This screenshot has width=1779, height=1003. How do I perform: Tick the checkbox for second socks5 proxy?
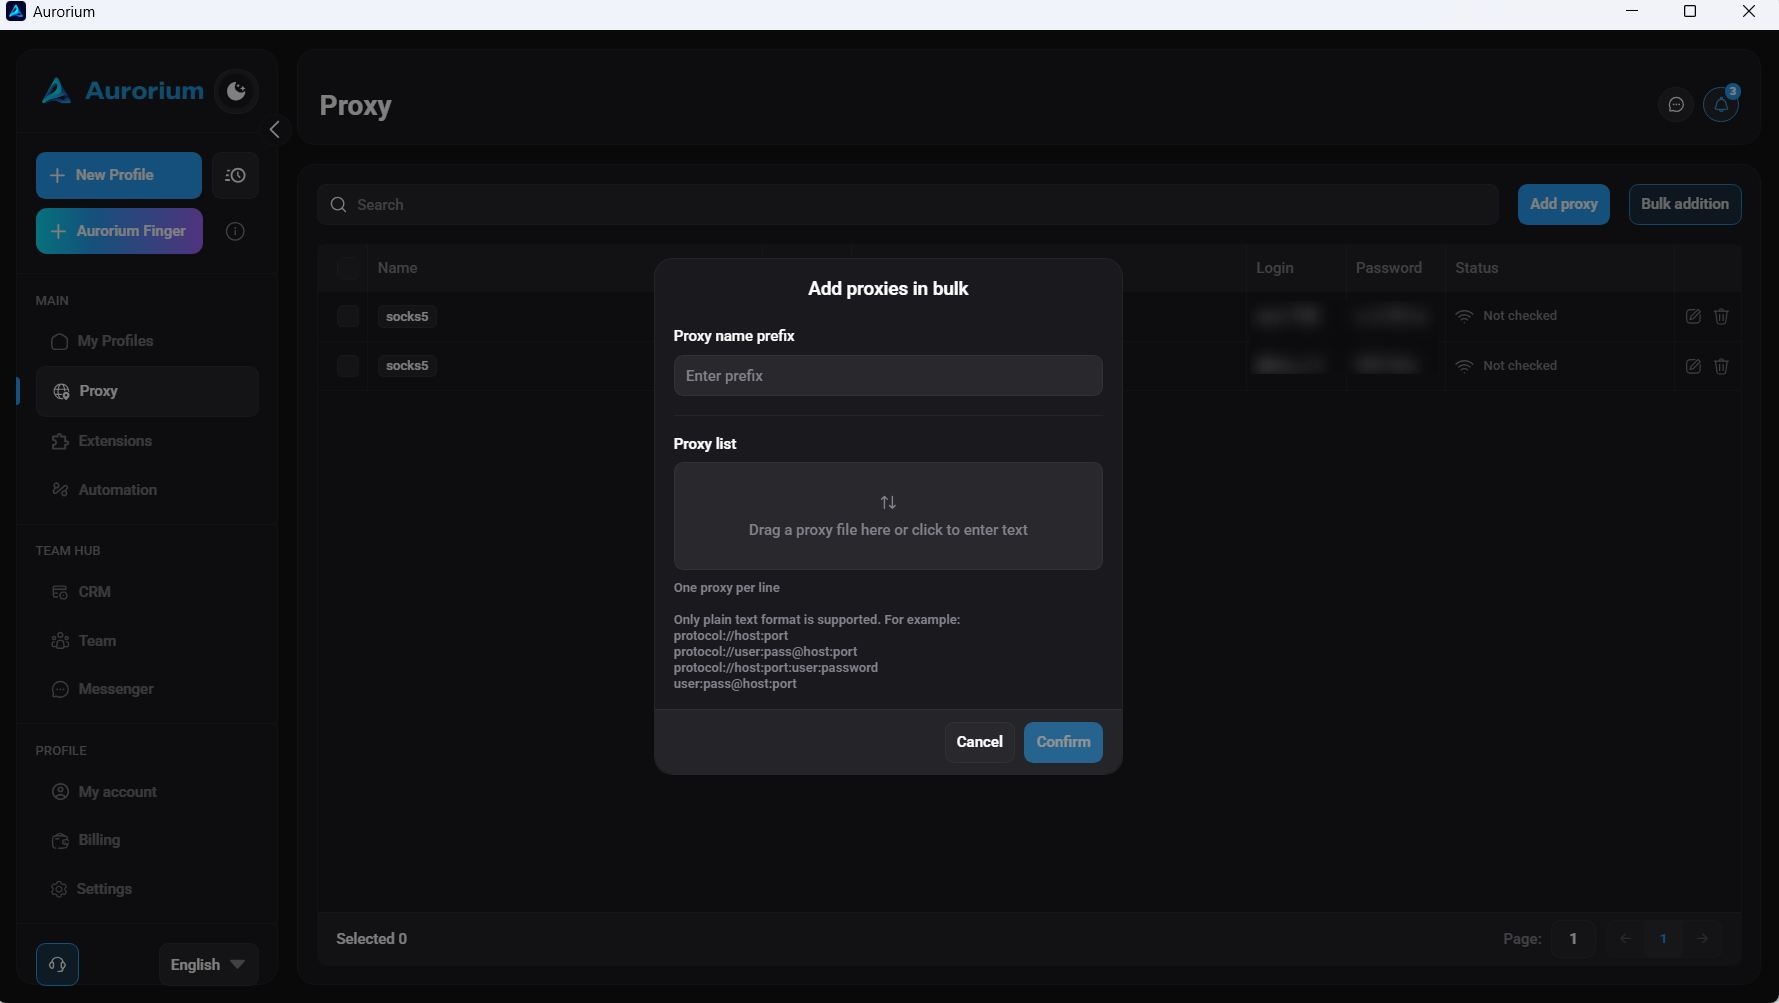[x=348, y=366]
